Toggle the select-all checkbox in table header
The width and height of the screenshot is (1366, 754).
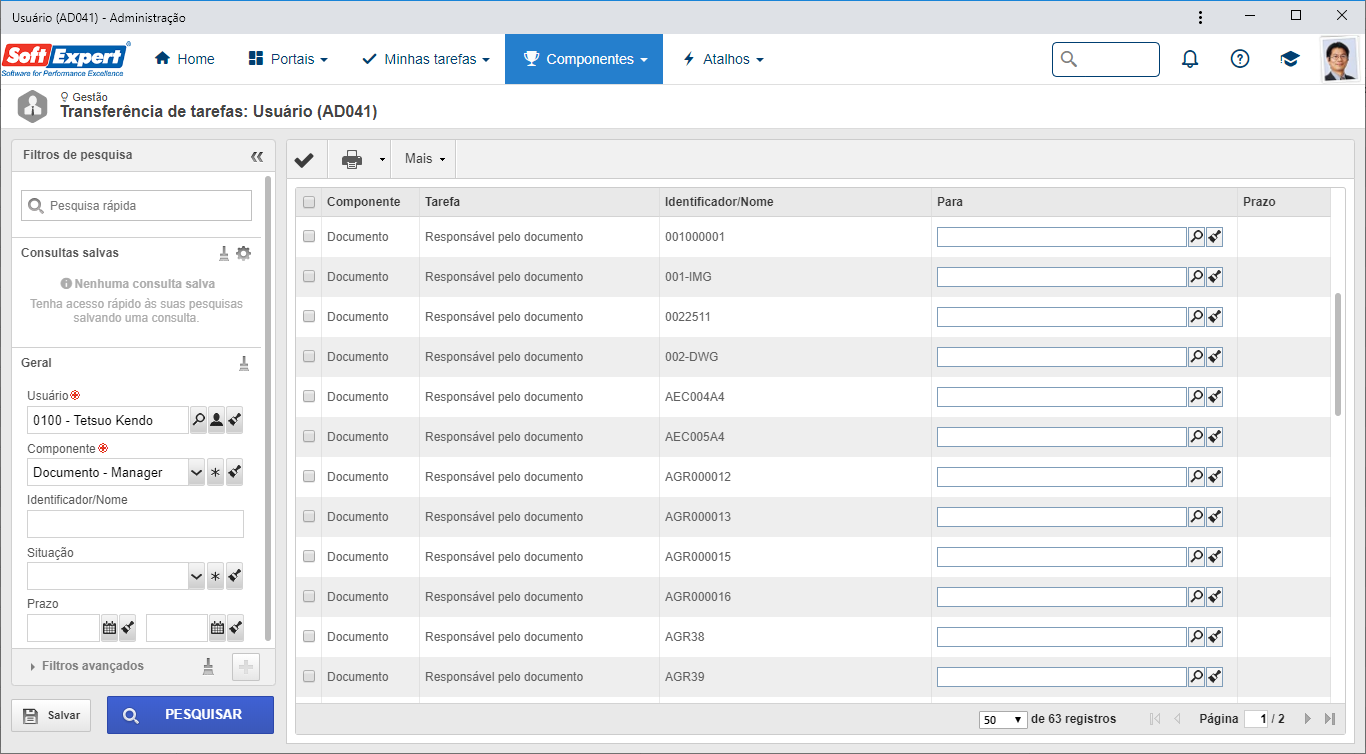309,202
